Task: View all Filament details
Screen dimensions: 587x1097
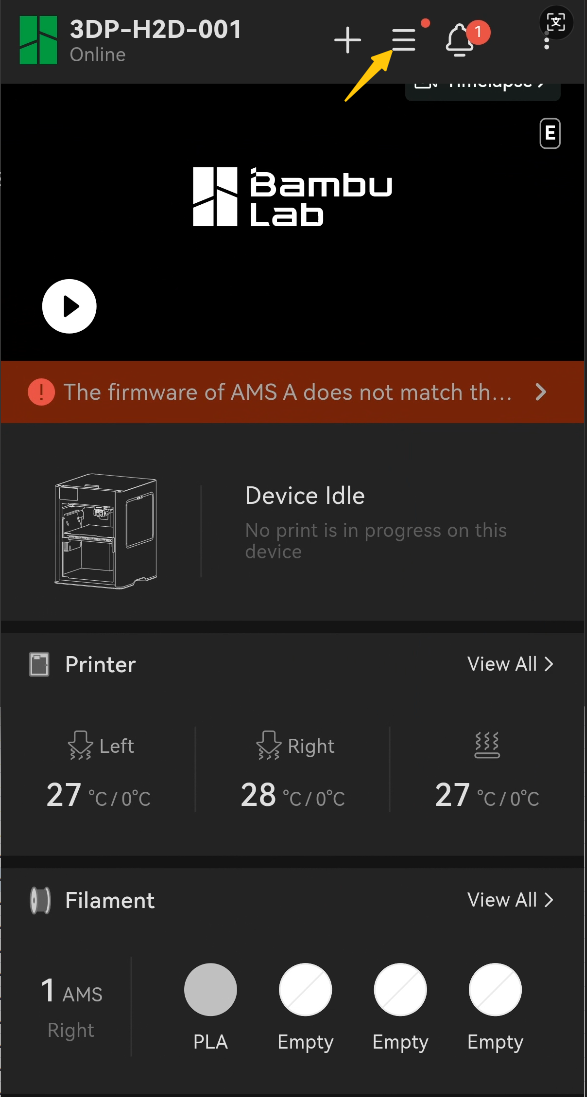Action: [x=510, y=900]
